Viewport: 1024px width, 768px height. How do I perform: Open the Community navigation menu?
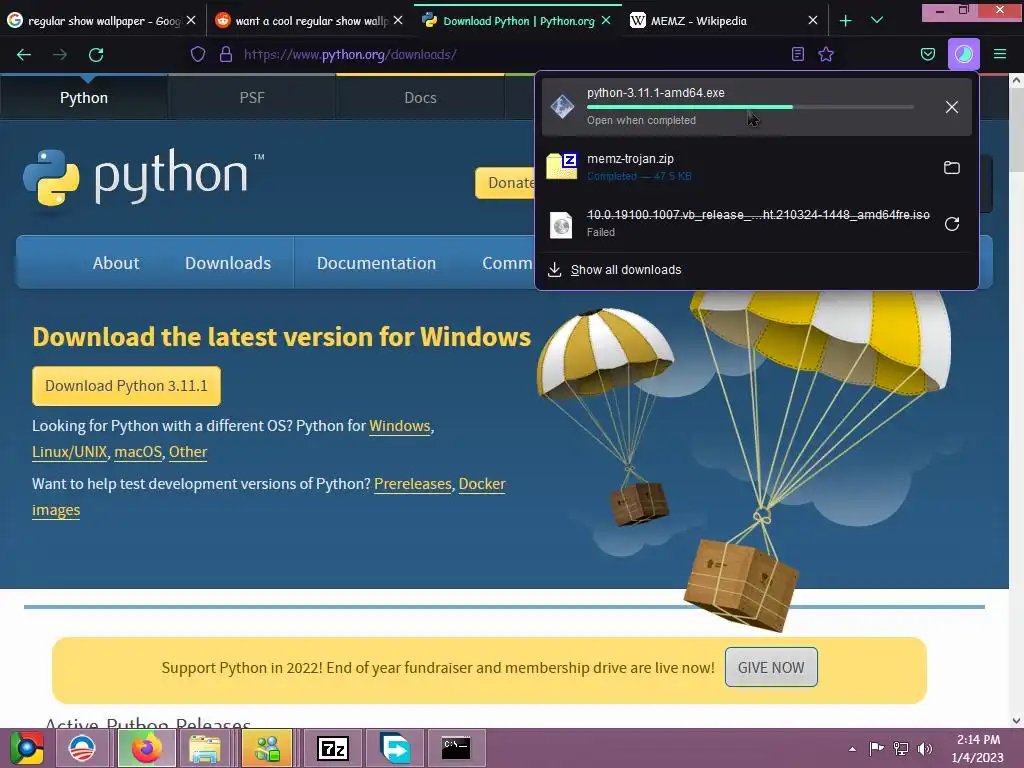[x=507, y=263]
